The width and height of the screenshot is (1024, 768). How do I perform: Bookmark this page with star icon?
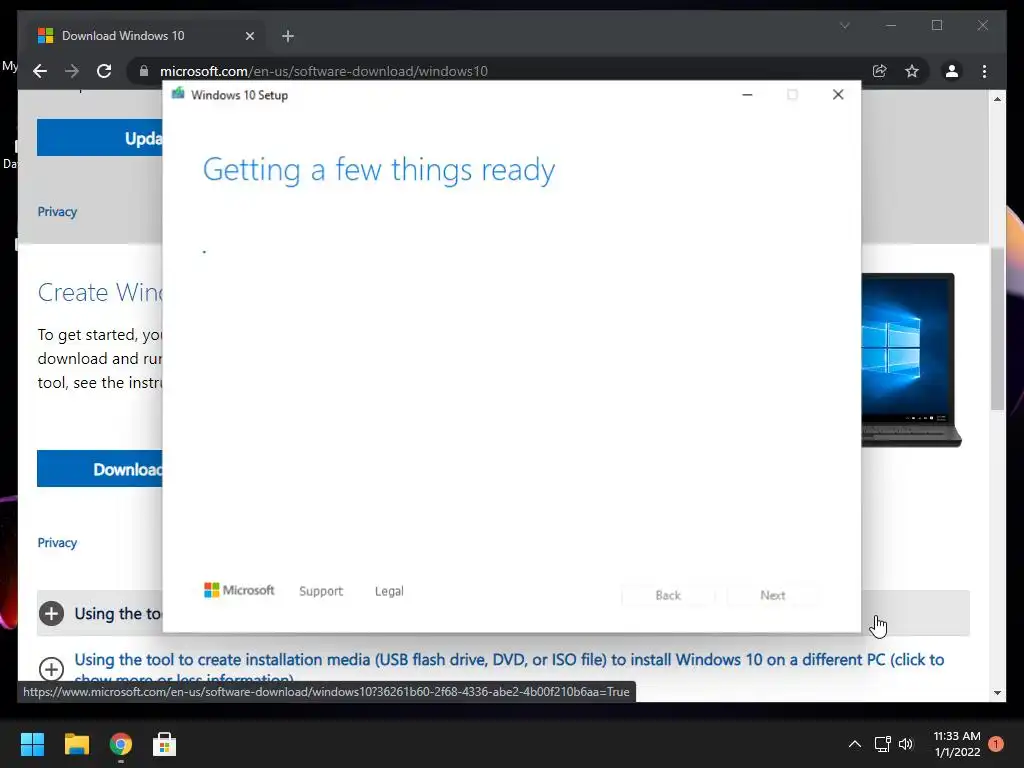(x=912, y=71)
